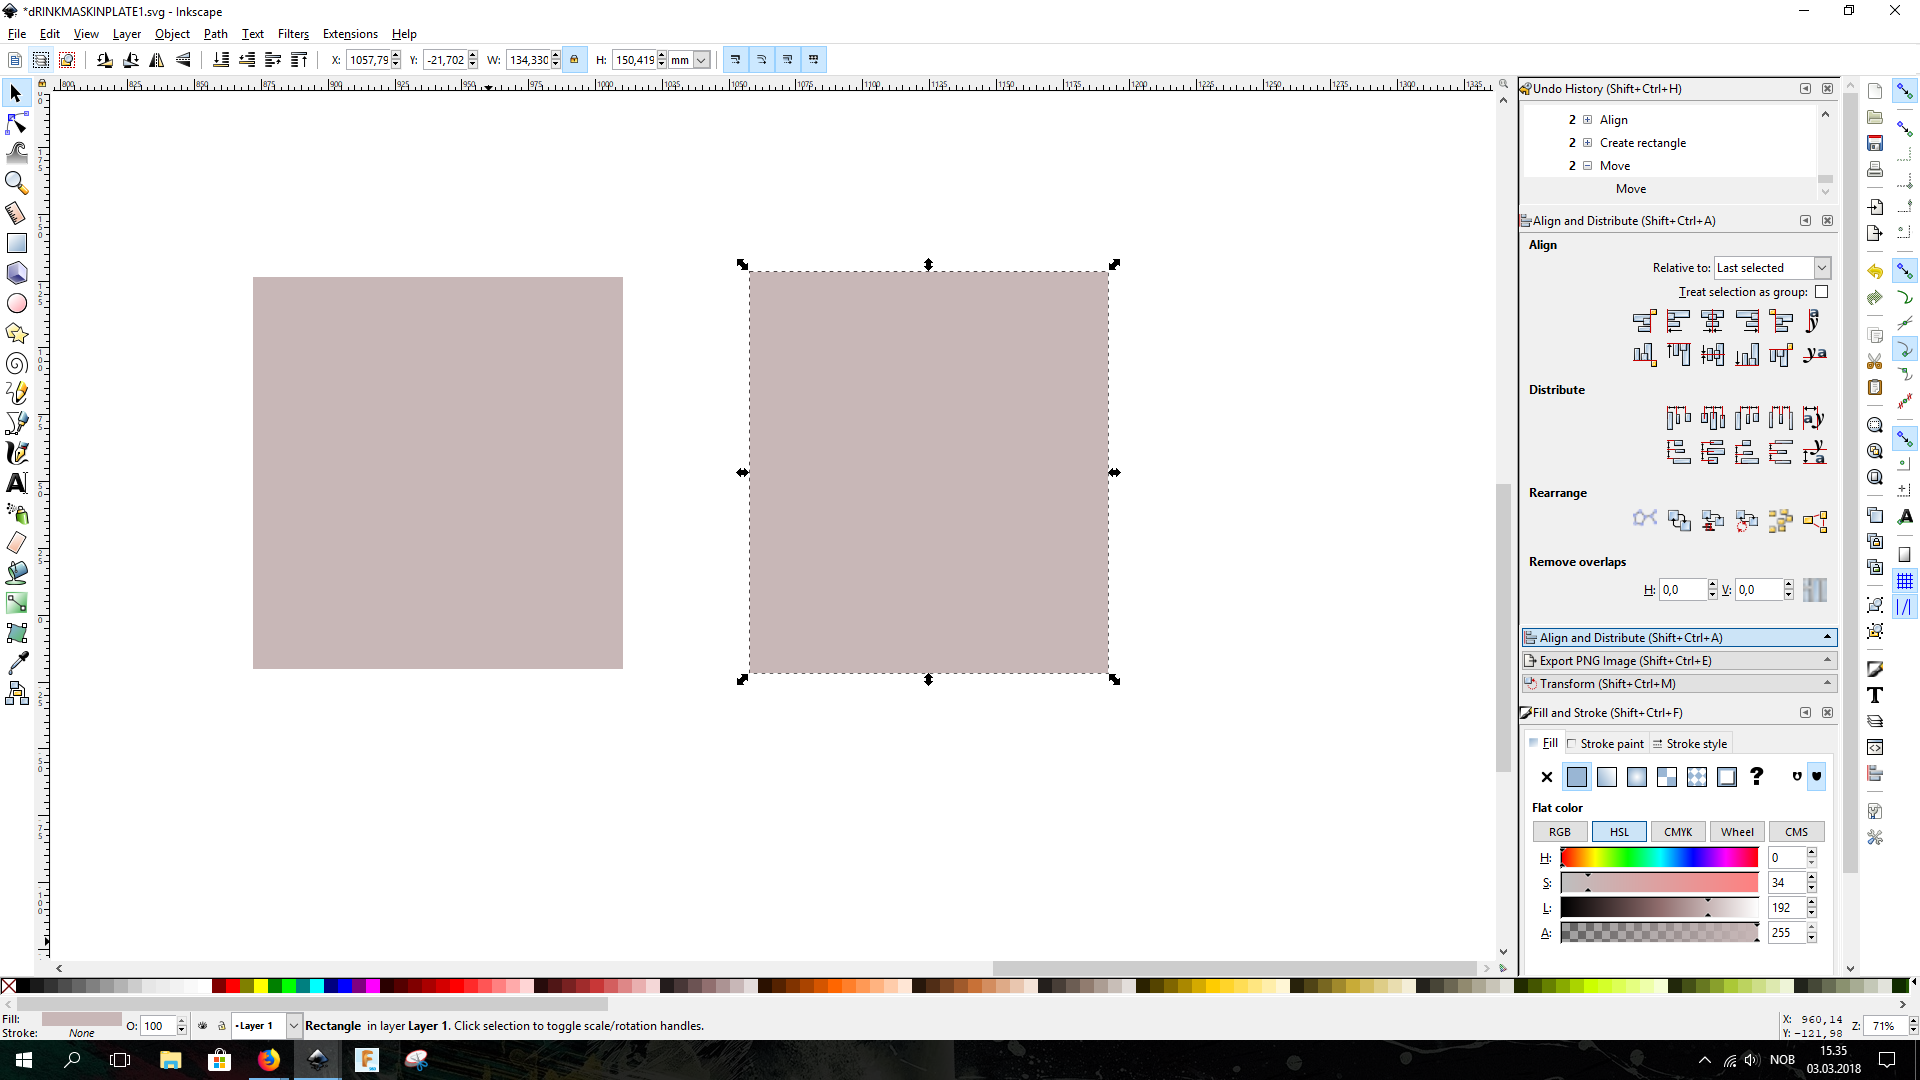
Task: Open the File menu
Action: (x=17, y=34)
